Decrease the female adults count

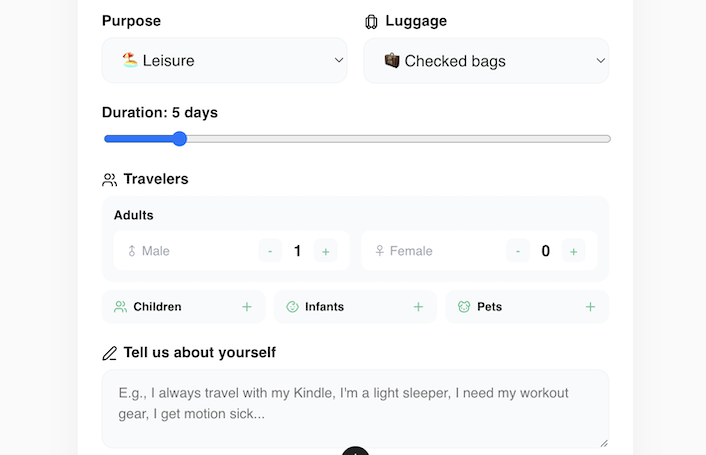point(518,251)
